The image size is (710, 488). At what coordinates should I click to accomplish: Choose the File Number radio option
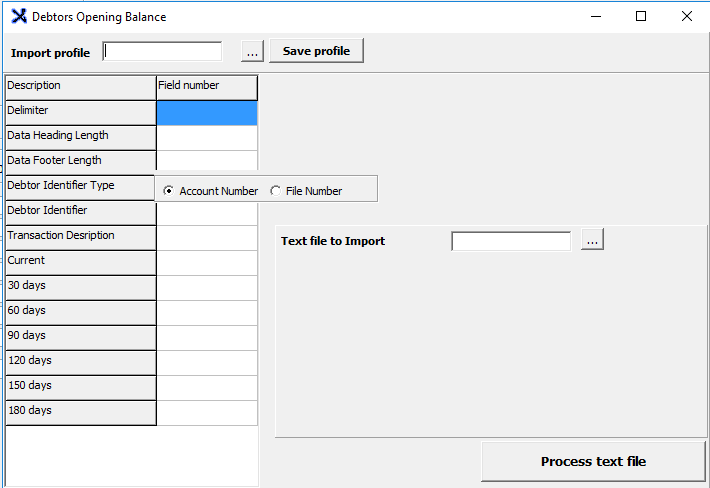276,191
